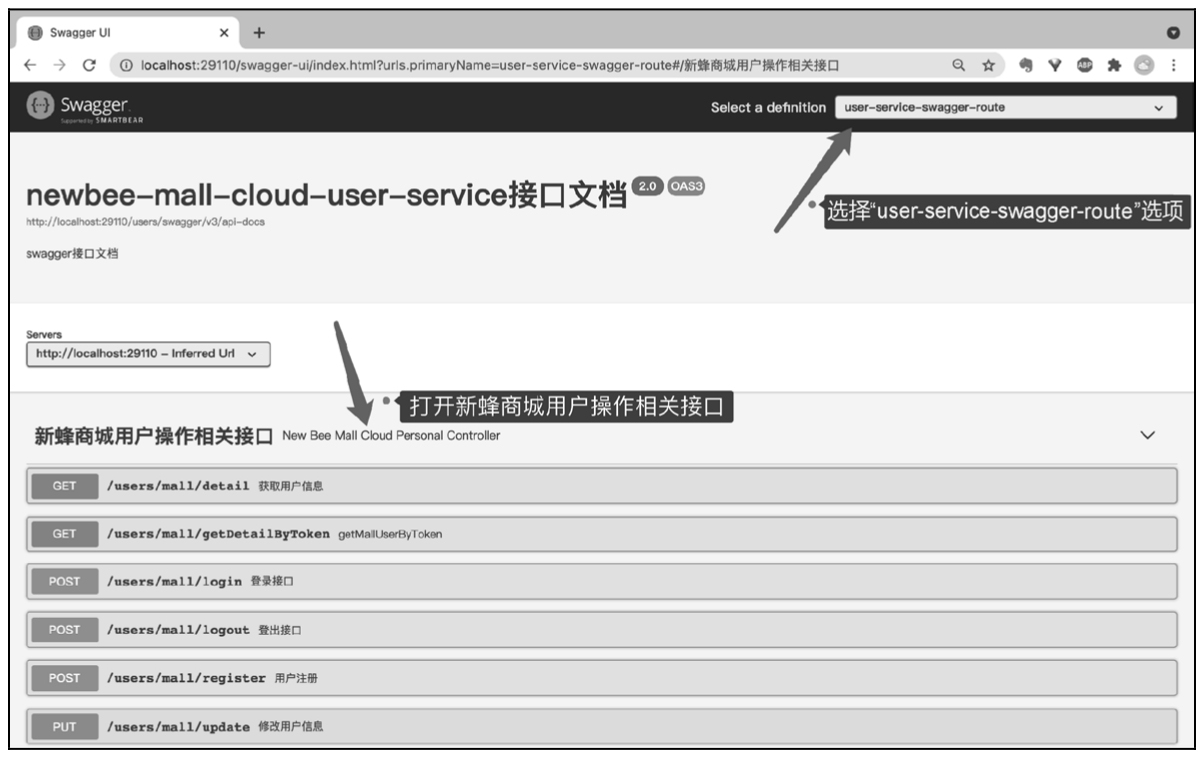Open the api-docs link under title
This screenshot has width=1204, height=758.
click(x=145, y=222)
